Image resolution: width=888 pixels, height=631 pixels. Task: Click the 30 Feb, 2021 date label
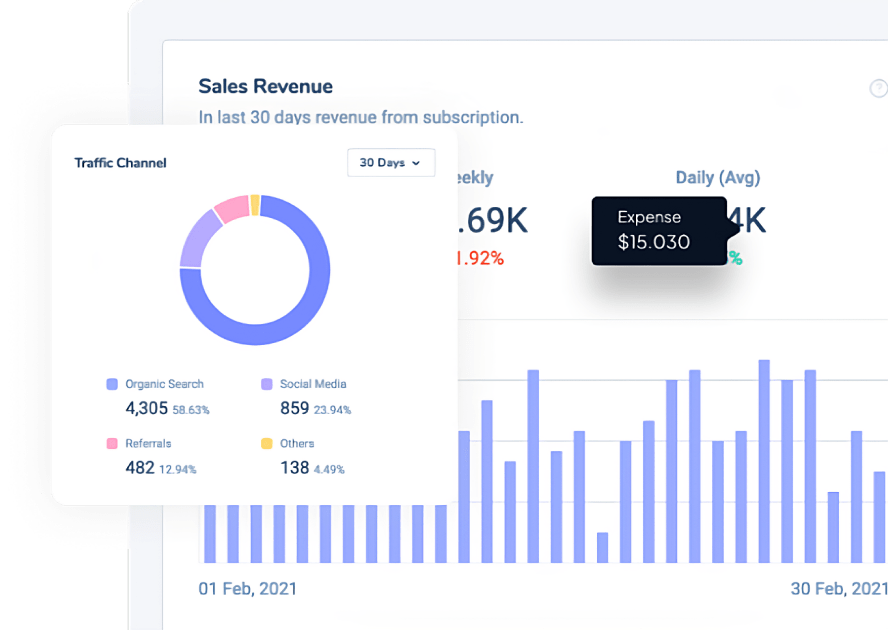pyautogui.click(x=838, y=588)
